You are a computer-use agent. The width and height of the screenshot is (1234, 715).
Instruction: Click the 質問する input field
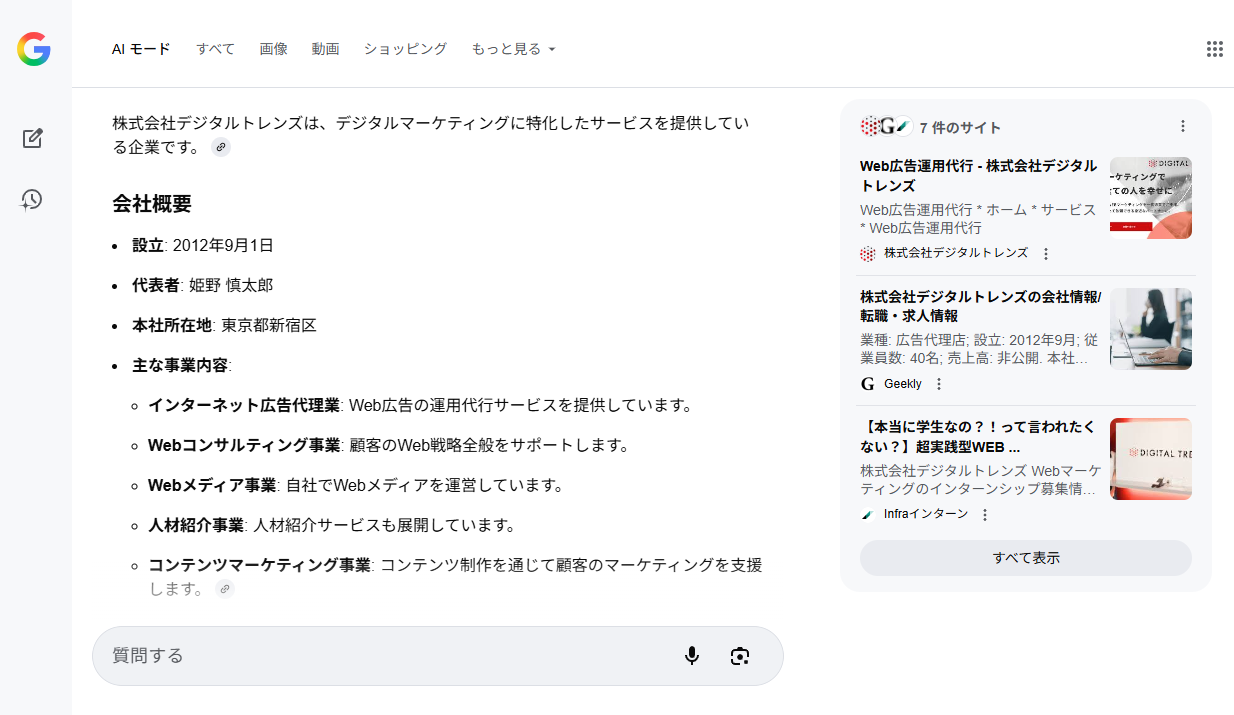tap(380, 656)
